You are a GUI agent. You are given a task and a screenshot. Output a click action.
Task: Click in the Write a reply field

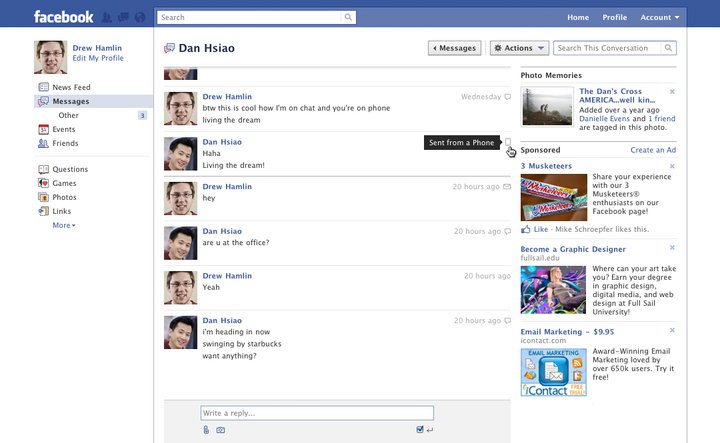pos(316,413)
